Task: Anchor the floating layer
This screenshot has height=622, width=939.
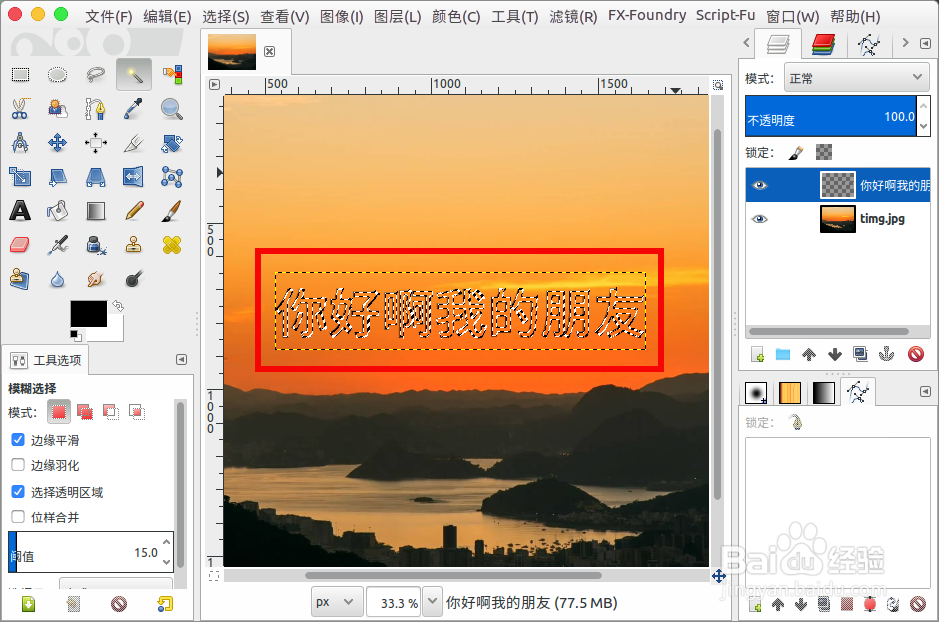Action: [x=886, y=354]
